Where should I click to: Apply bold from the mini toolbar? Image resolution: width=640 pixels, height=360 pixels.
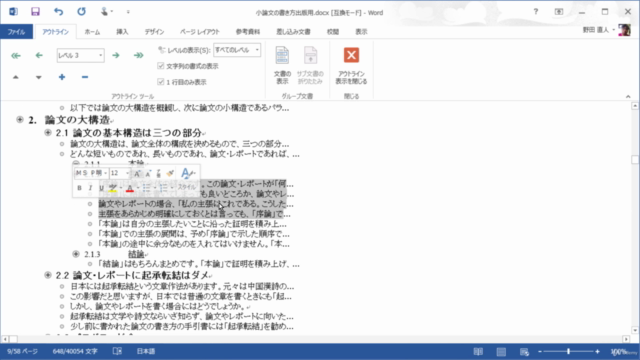79,188
